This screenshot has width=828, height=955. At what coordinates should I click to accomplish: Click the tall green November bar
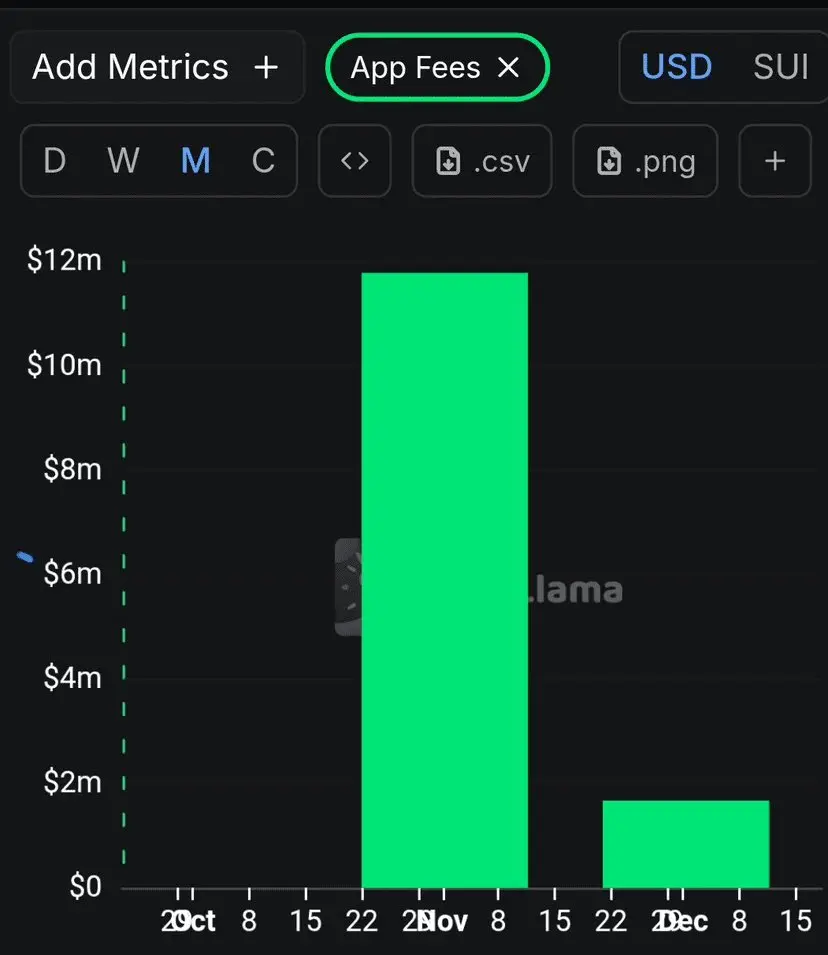pos(444,580)
